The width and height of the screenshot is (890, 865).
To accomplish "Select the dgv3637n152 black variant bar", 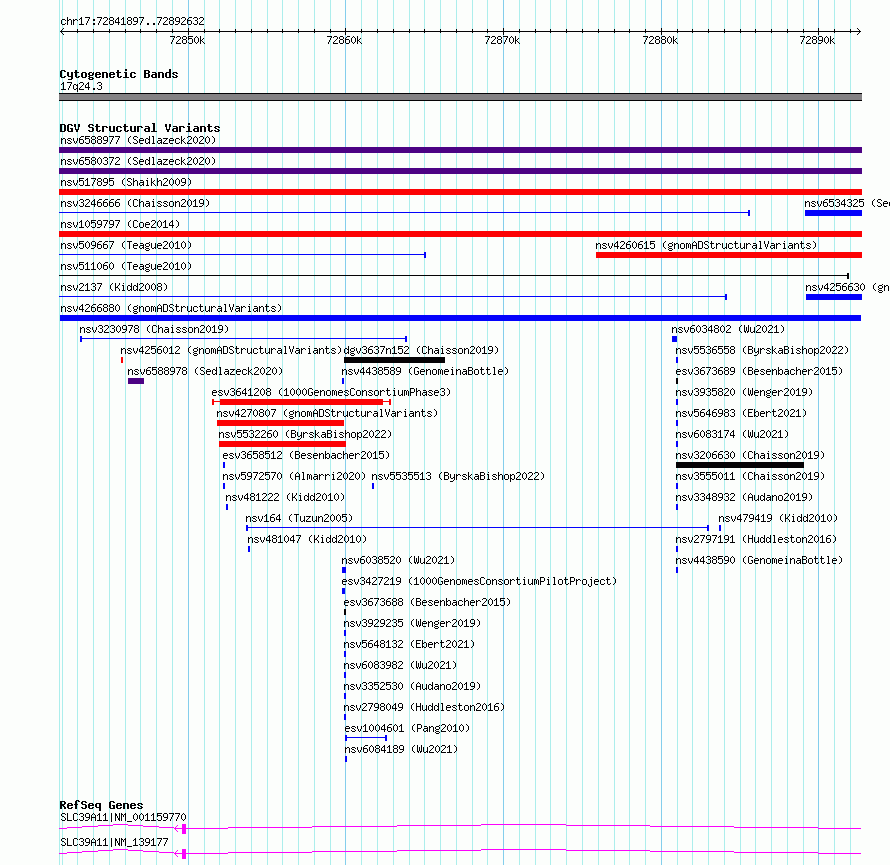I will tap(394, 360).
